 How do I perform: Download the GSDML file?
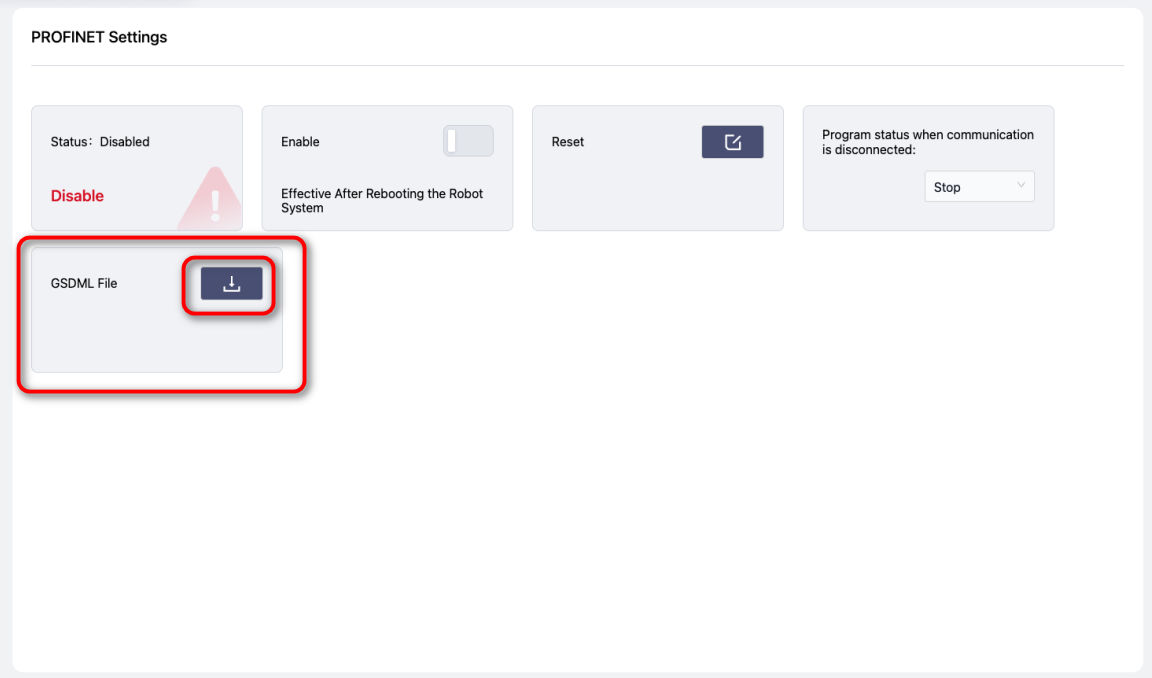(x=231, y=284)
